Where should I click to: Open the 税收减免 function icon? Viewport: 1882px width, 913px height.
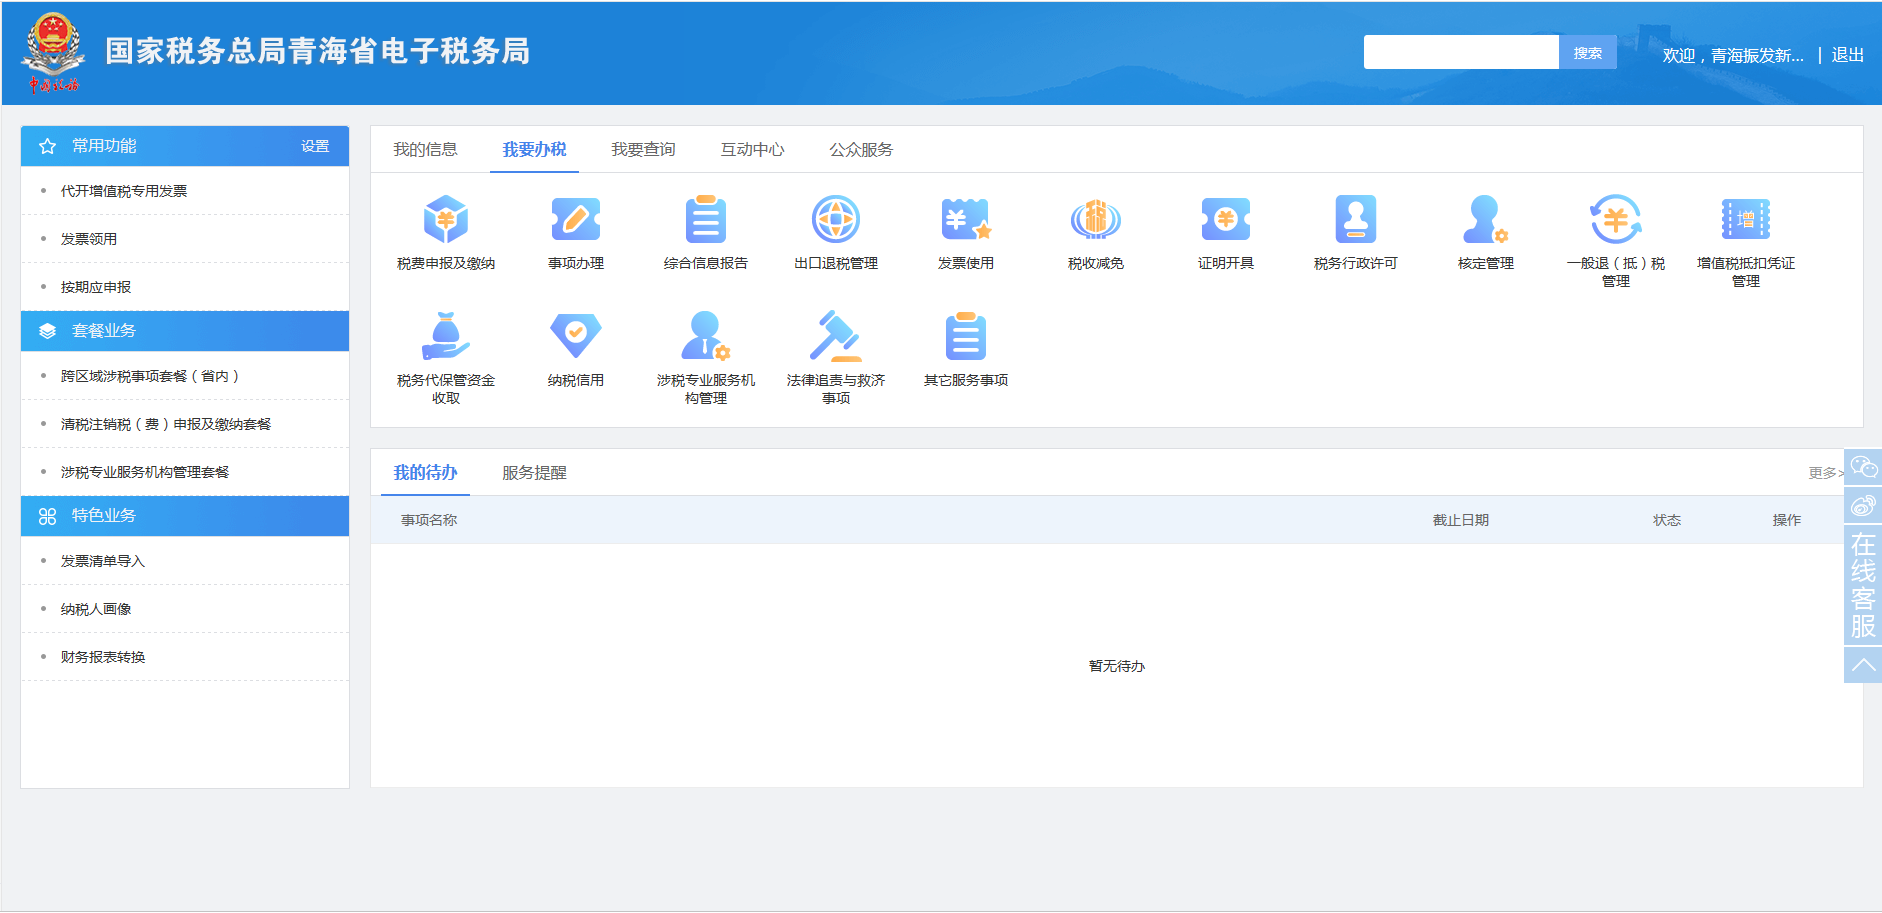(1096, 230)
